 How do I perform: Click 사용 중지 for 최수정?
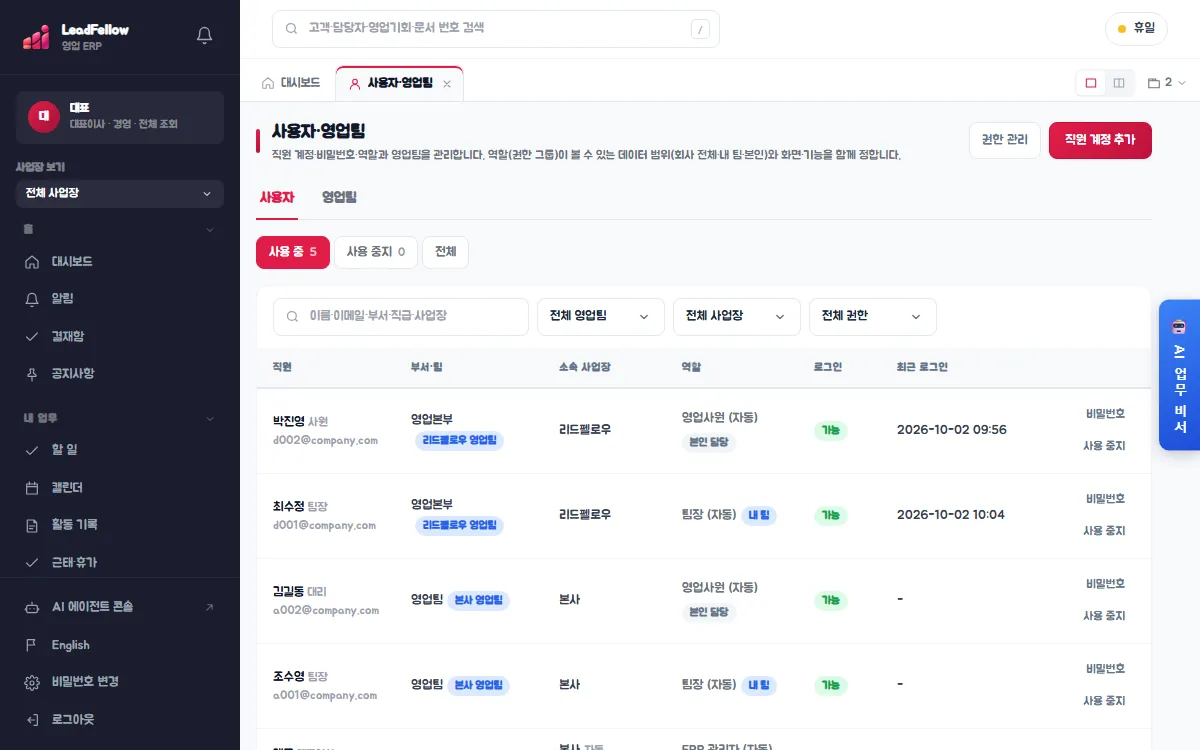click(x=1104, y=531)
